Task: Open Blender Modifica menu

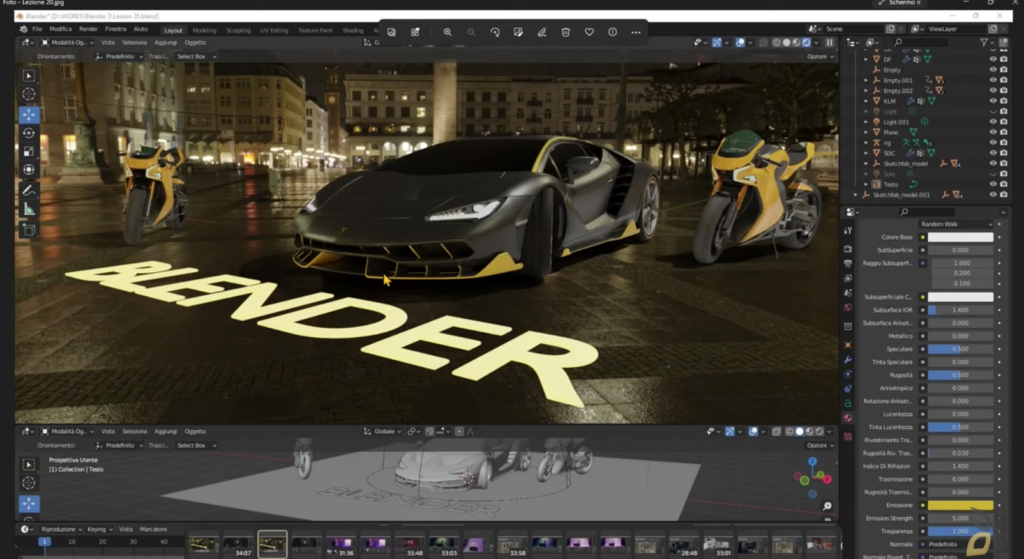Action: 60,29
